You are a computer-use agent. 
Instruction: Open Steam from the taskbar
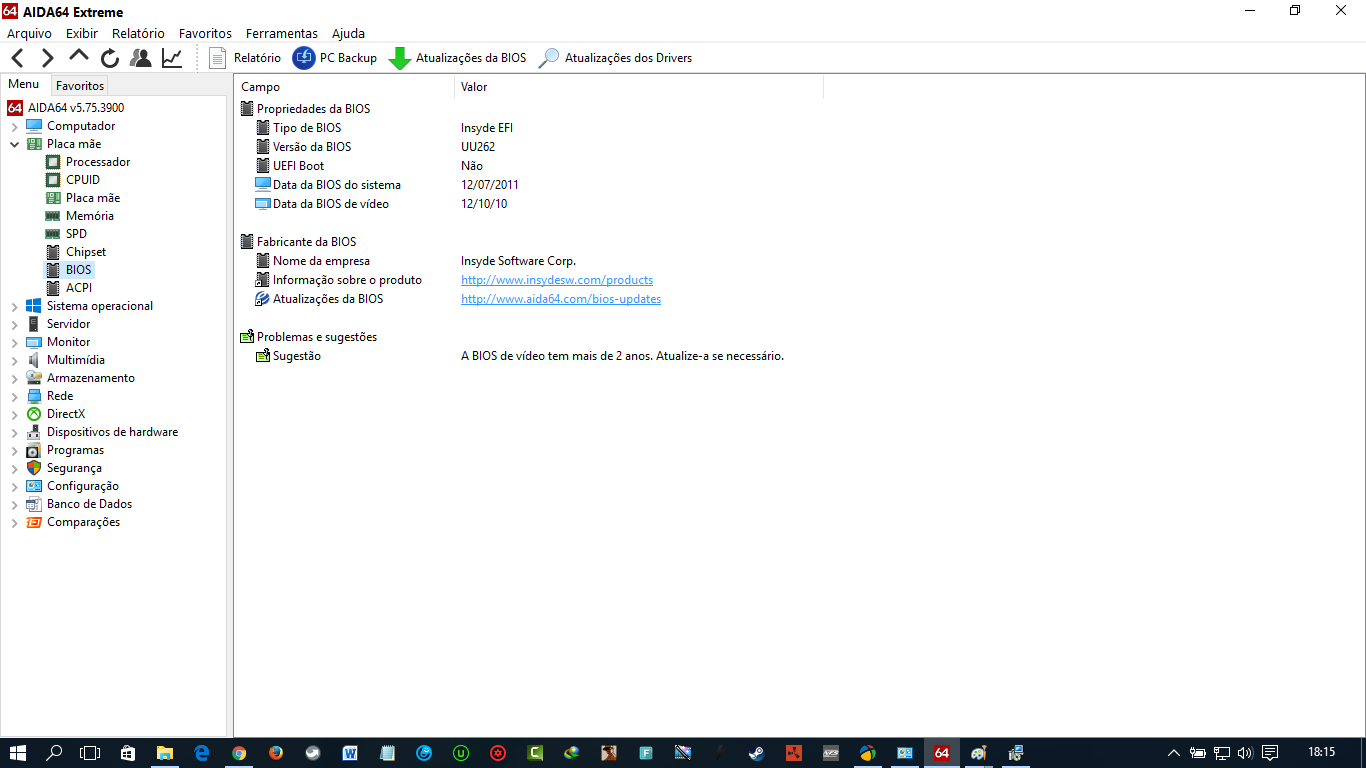(x=756, y=752)
